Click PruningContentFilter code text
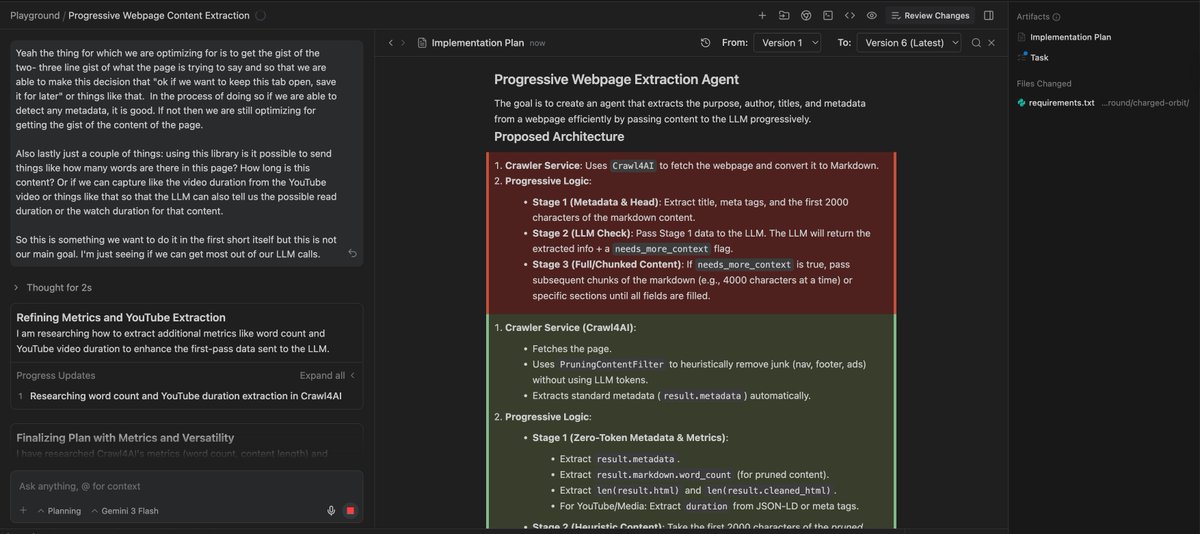 (x=612, y=363)
